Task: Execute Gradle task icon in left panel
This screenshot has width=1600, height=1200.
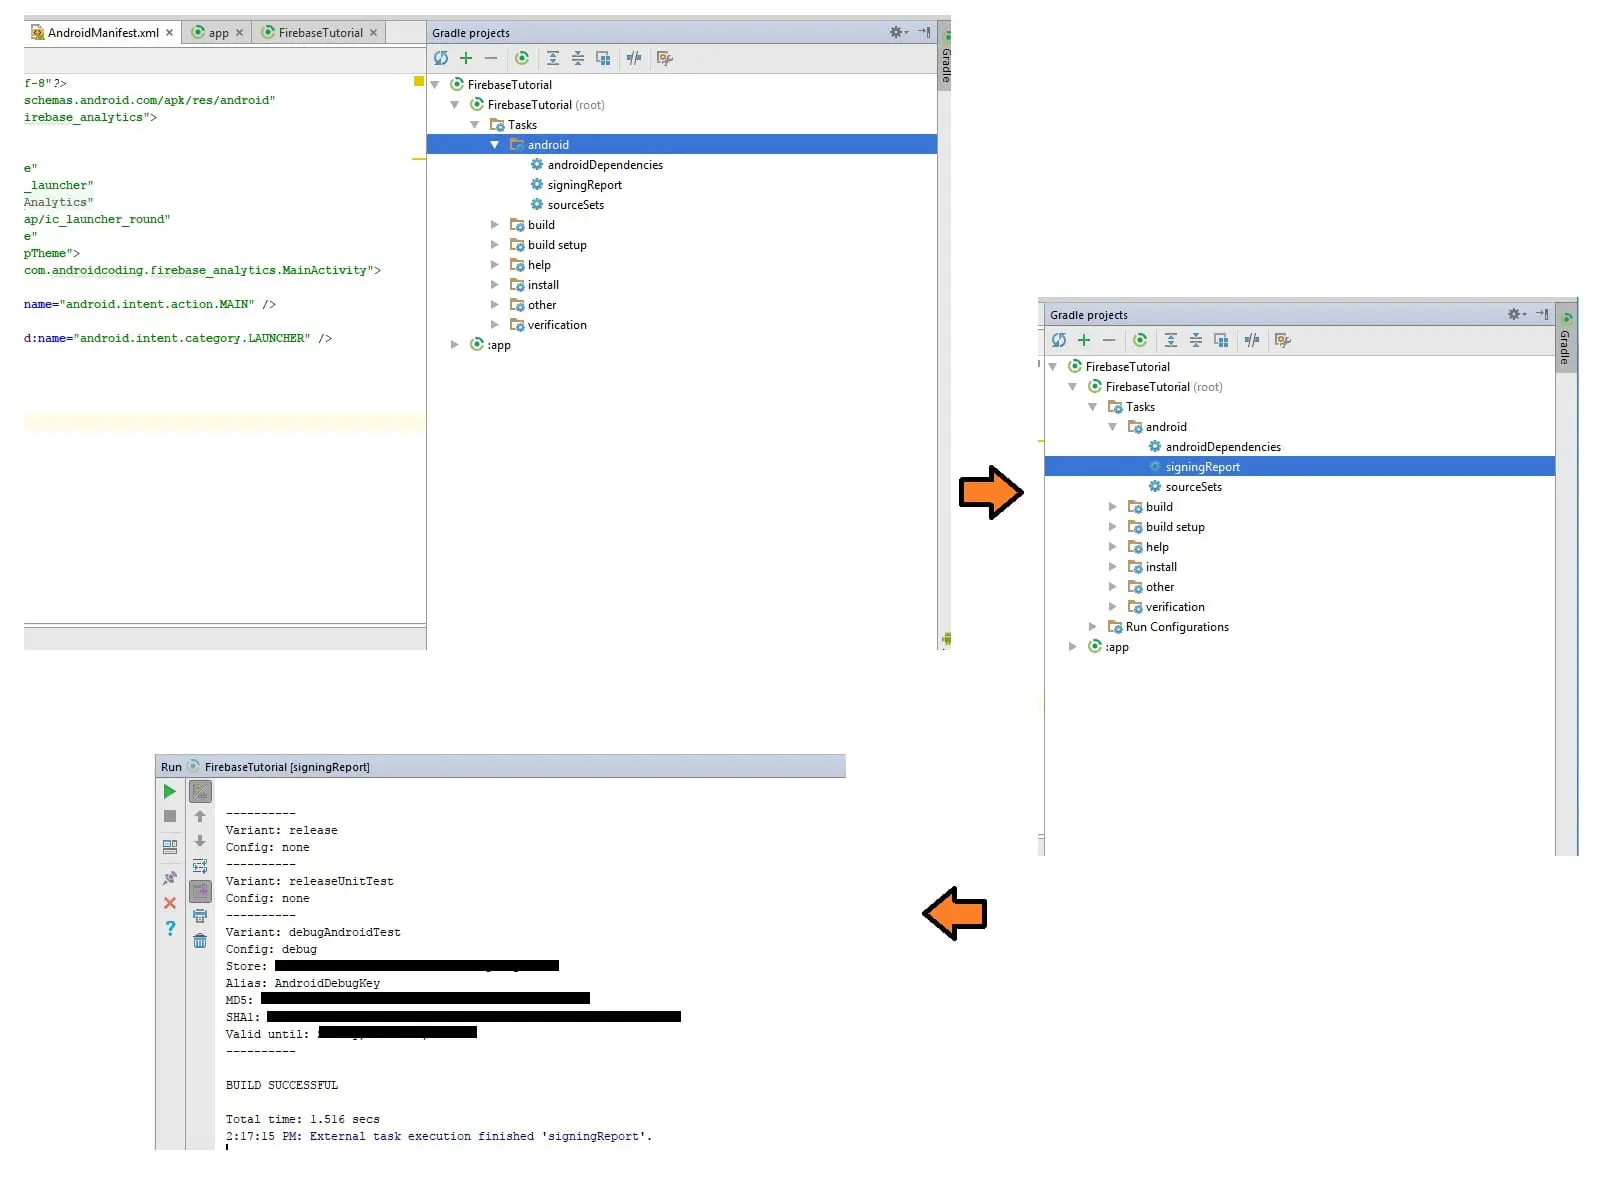Action: pos(522,58)
